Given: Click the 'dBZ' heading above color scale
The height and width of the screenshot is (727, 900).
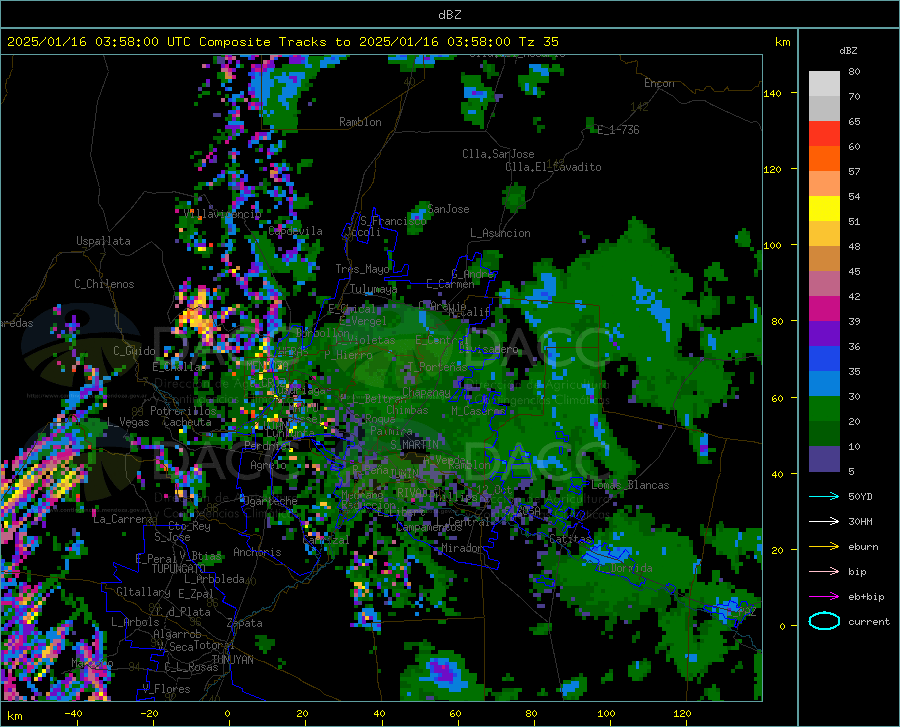Looking at the screenshot, I should (848, 50).
